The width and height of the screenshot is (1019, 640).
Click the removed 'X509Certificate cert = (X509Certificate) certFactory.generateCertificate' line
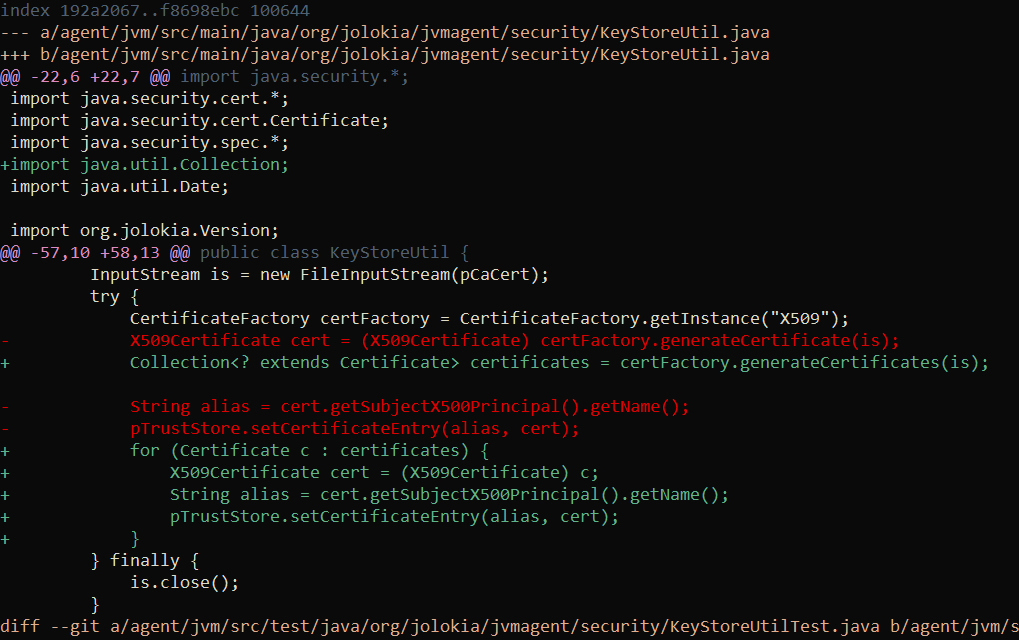click(515, 341)
